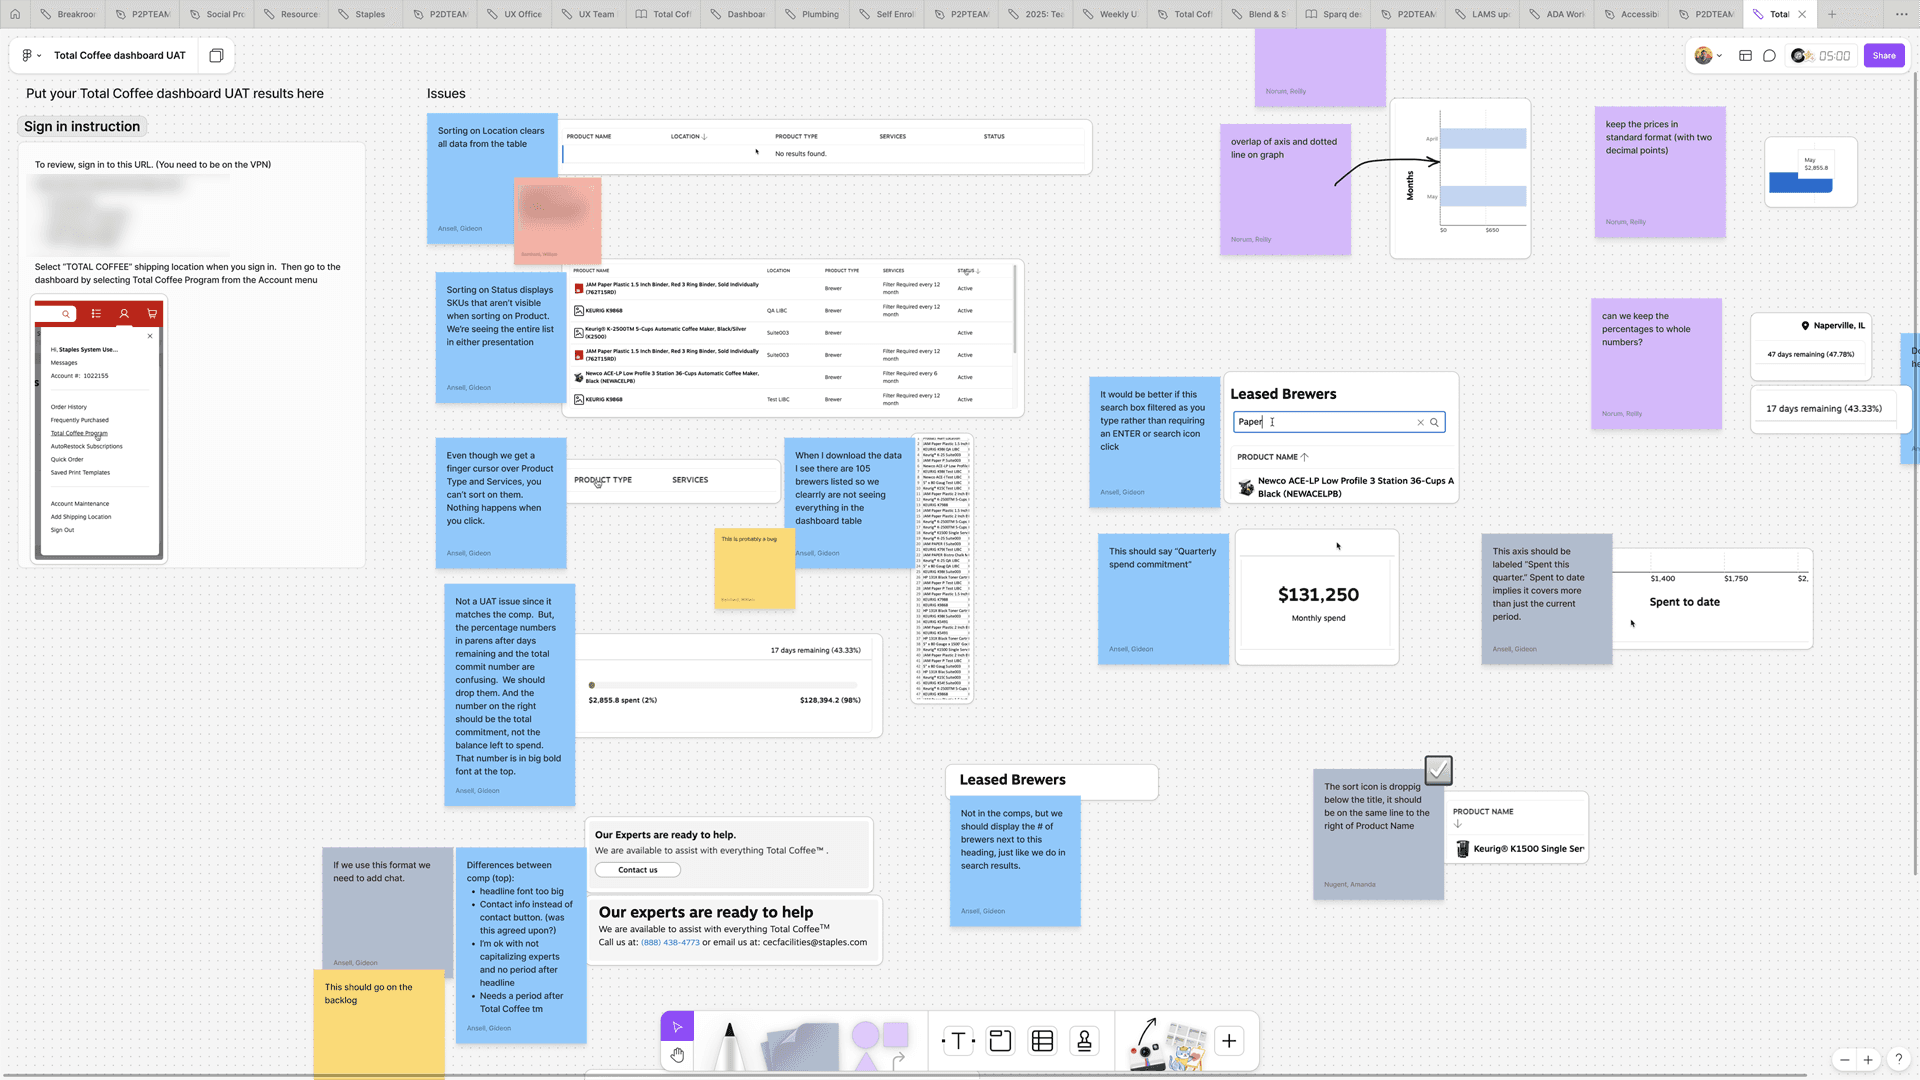Switch to the Breakroom tab
The height and width of the screenshot is (1080, 1920).
(68, 14)
